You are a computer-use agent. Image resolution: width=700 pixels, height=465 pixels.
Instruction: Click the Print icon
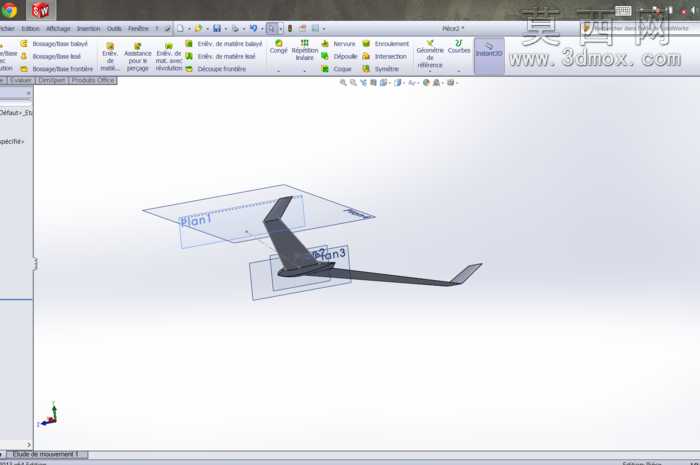coord(235,29)
